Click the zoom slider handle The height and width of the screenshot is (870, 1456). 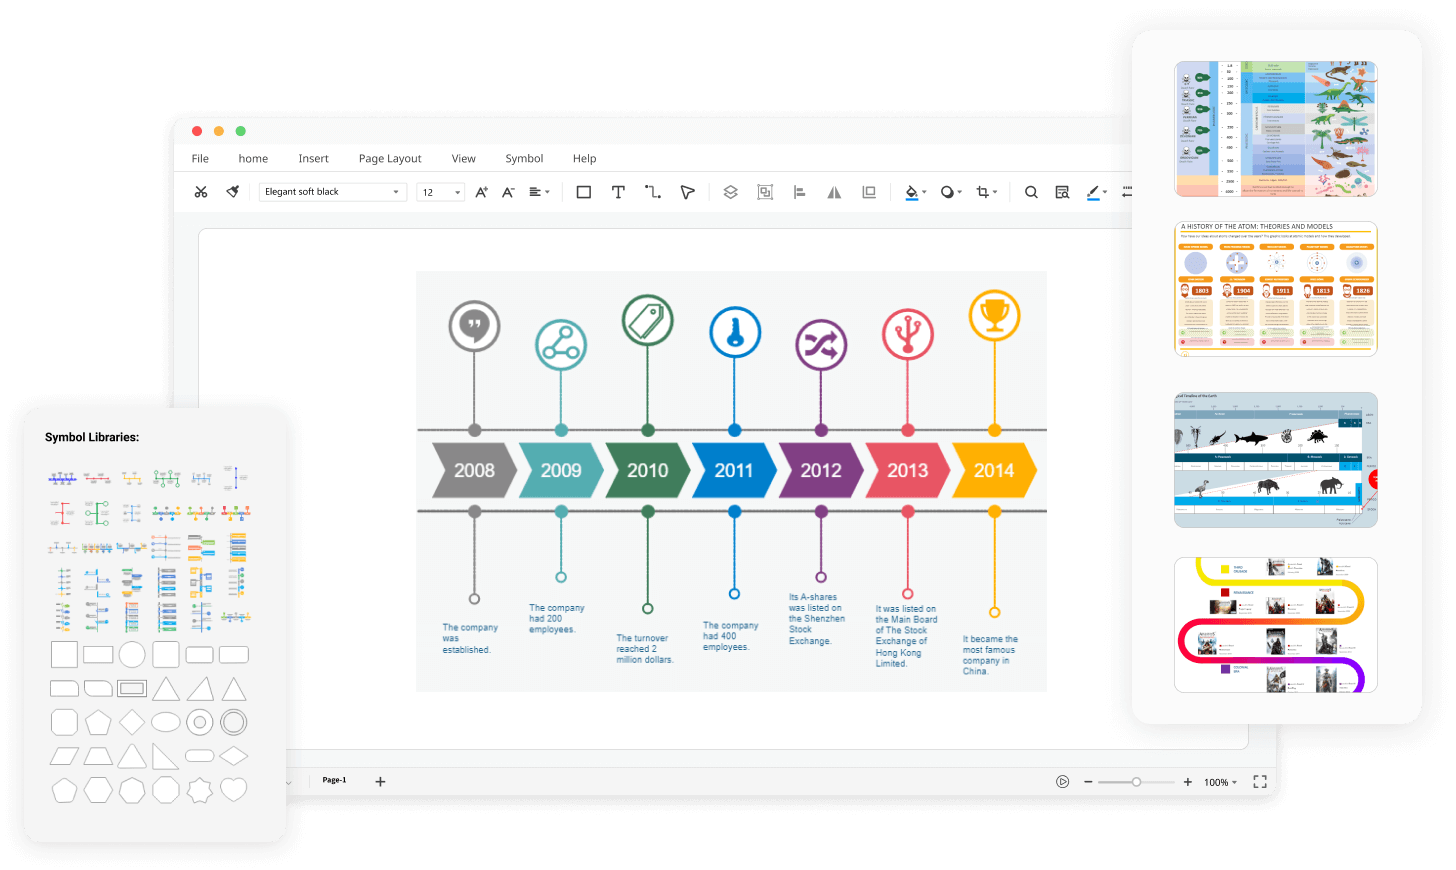pyautogui.click(x=1136, y=782)
